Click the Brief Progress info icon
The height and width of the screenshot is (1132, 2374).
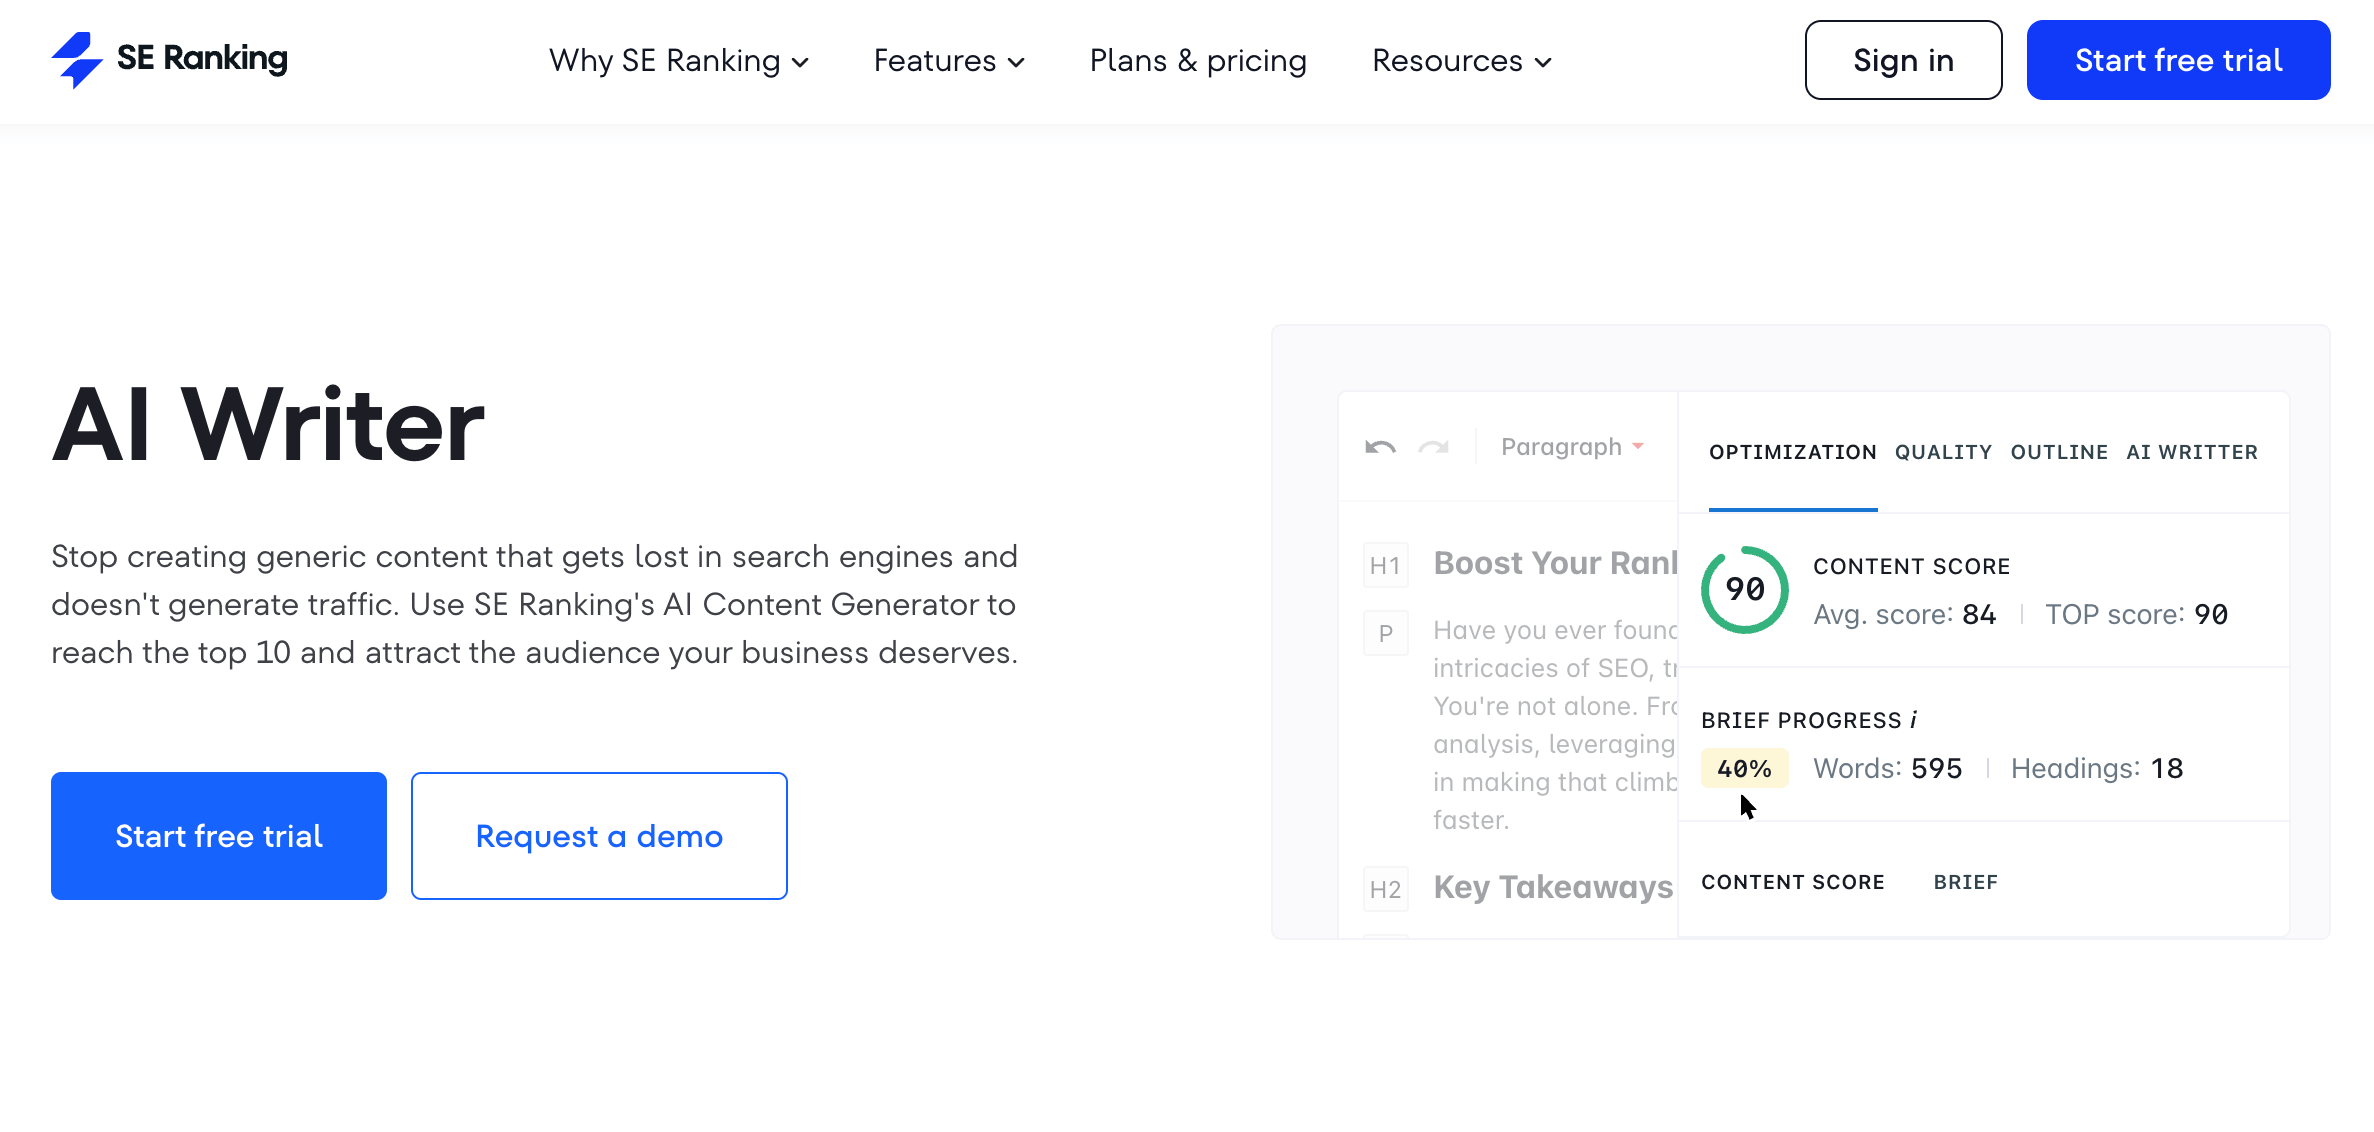click(x=1913, y=720)
